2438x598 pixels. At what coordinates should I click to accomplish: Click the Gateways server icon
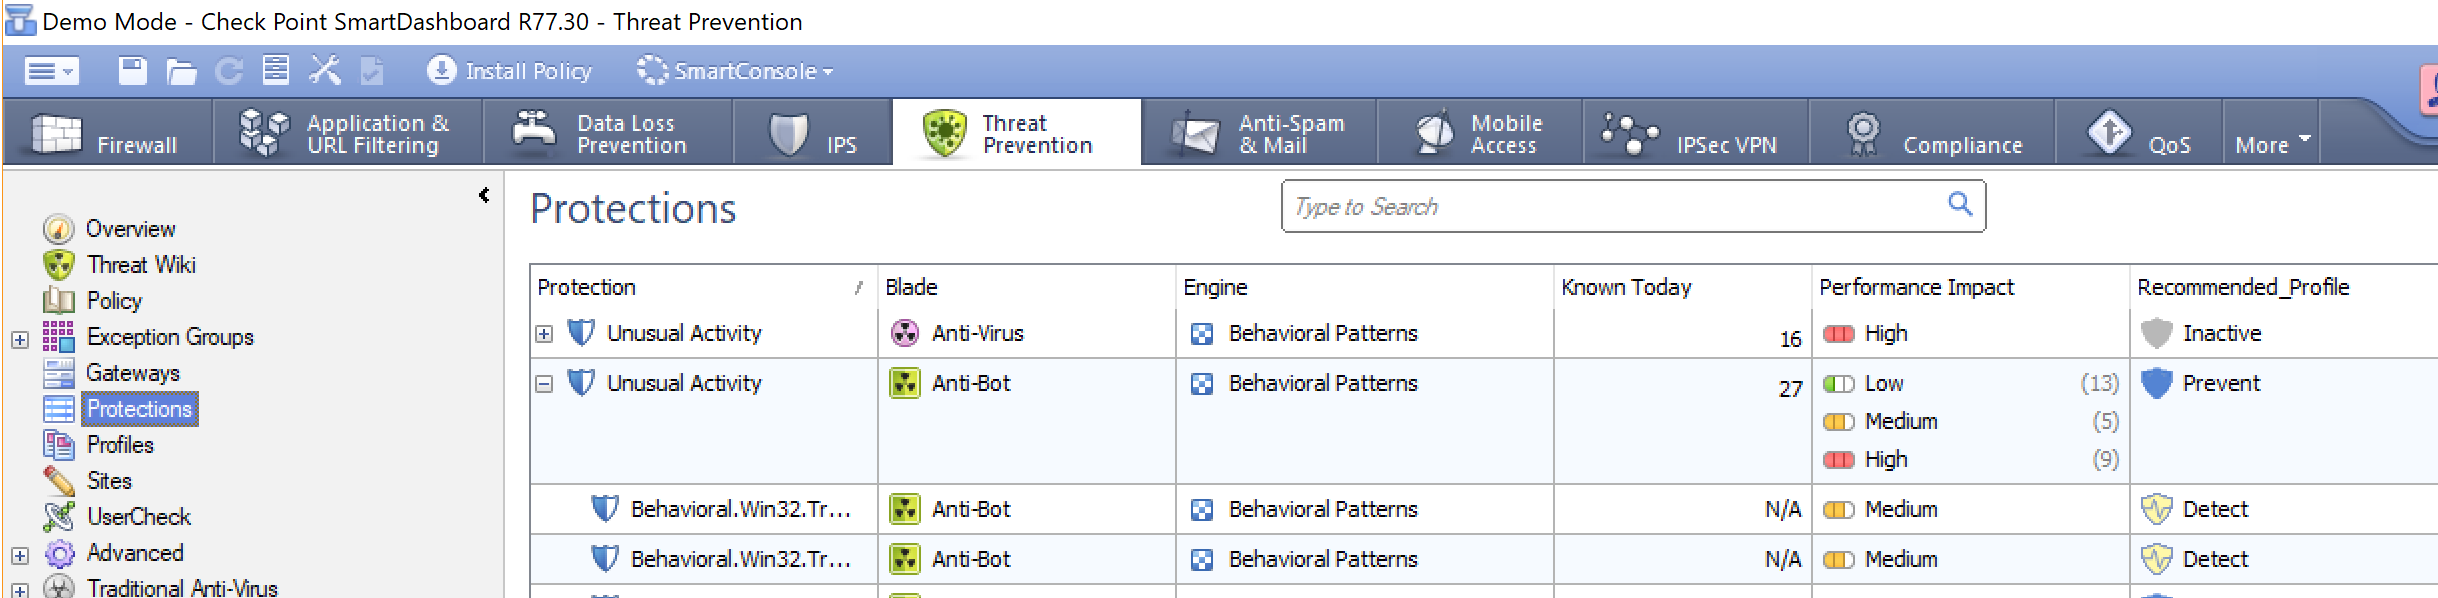click(59, 373)
